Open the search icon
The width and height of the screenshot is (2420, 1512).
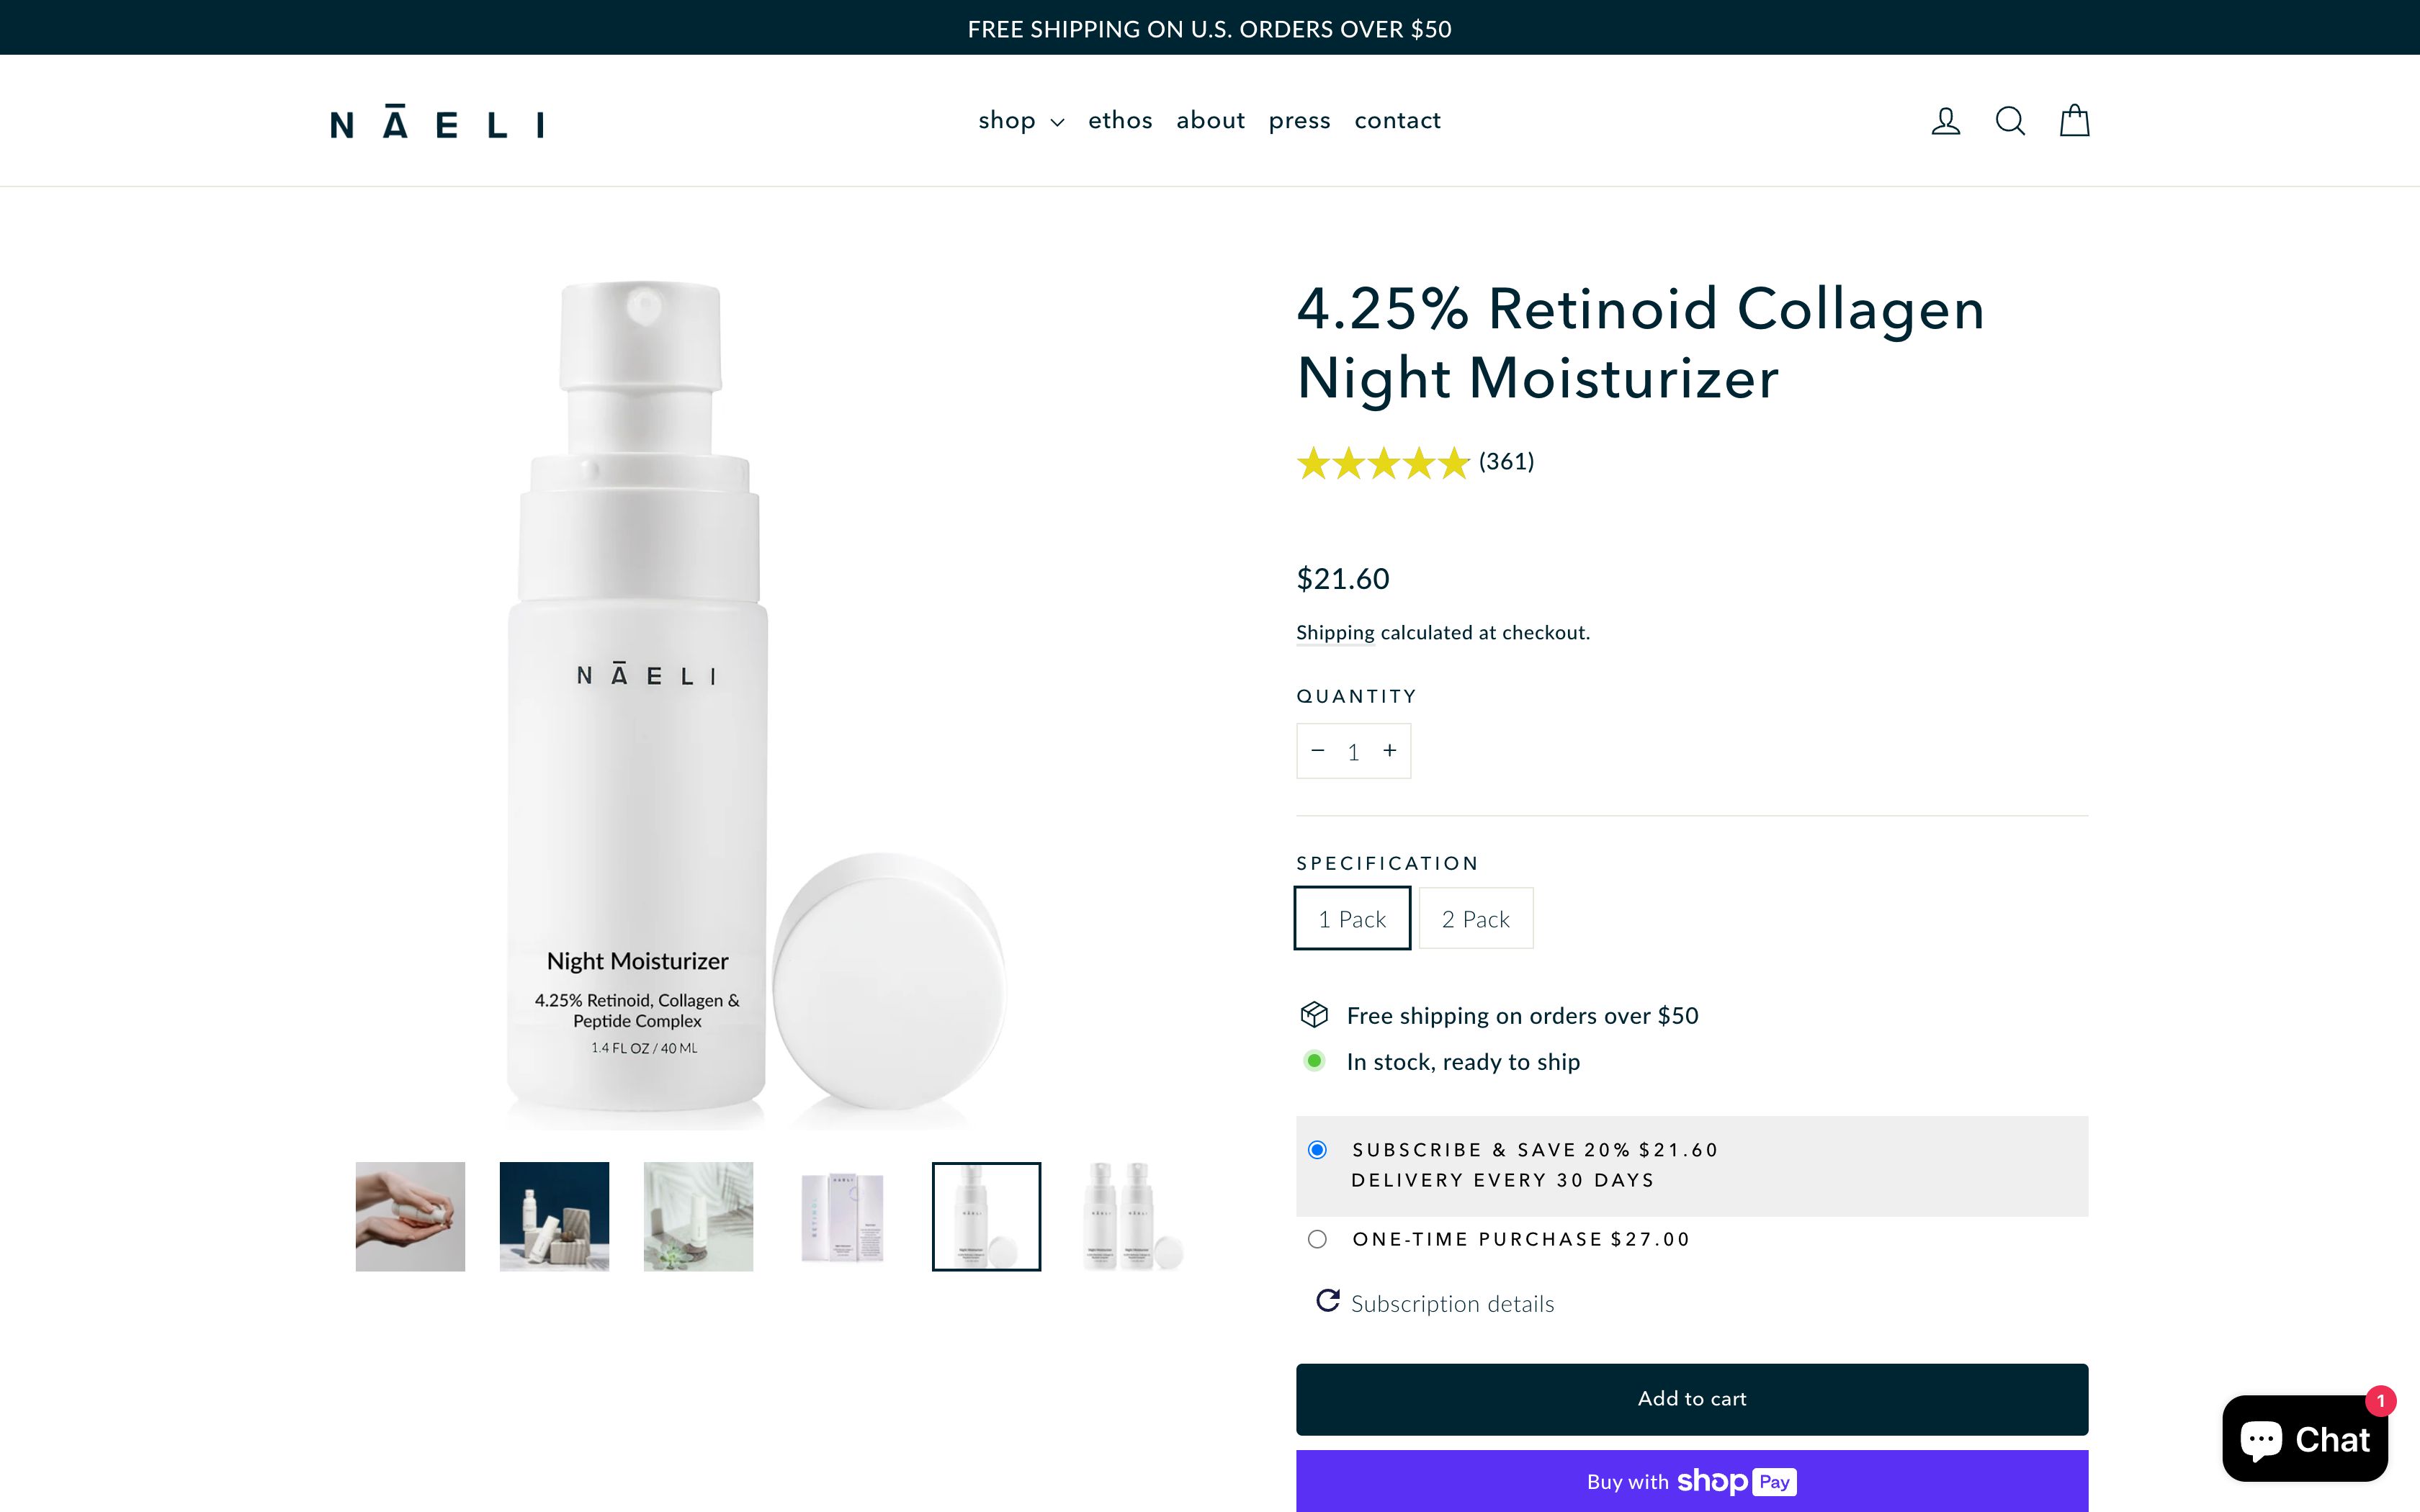coord(2009,120)
